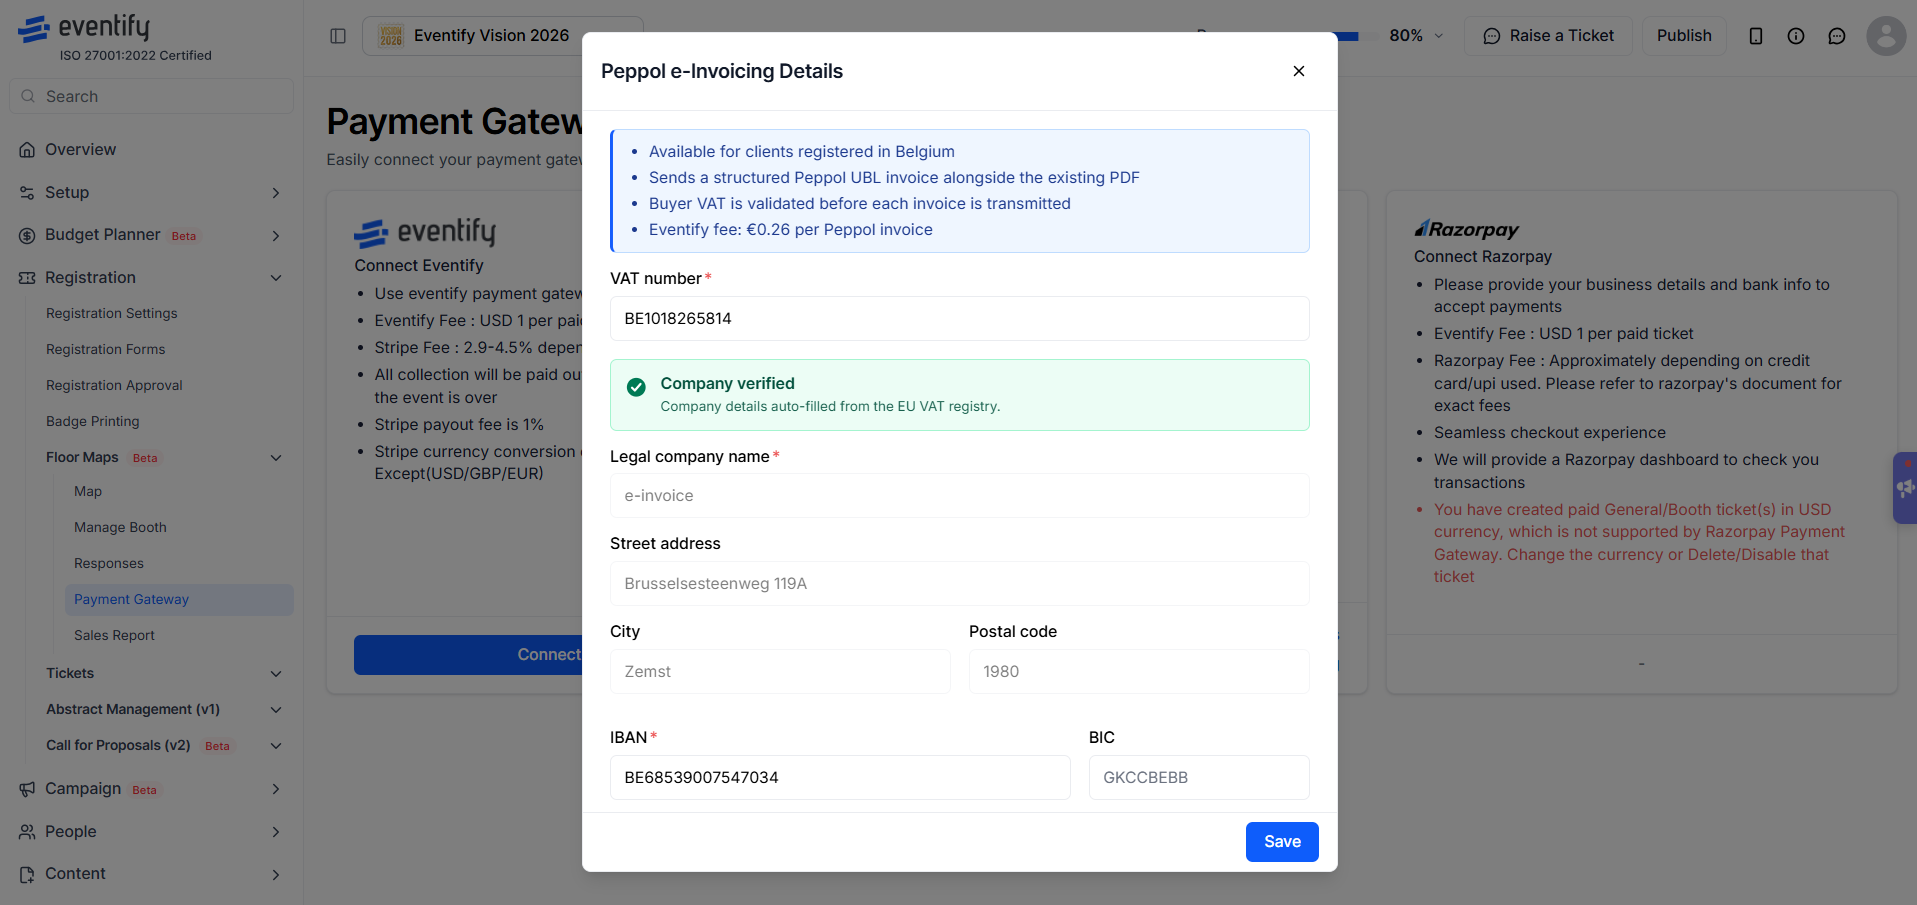Click the Postal code field

[1139, 672]
